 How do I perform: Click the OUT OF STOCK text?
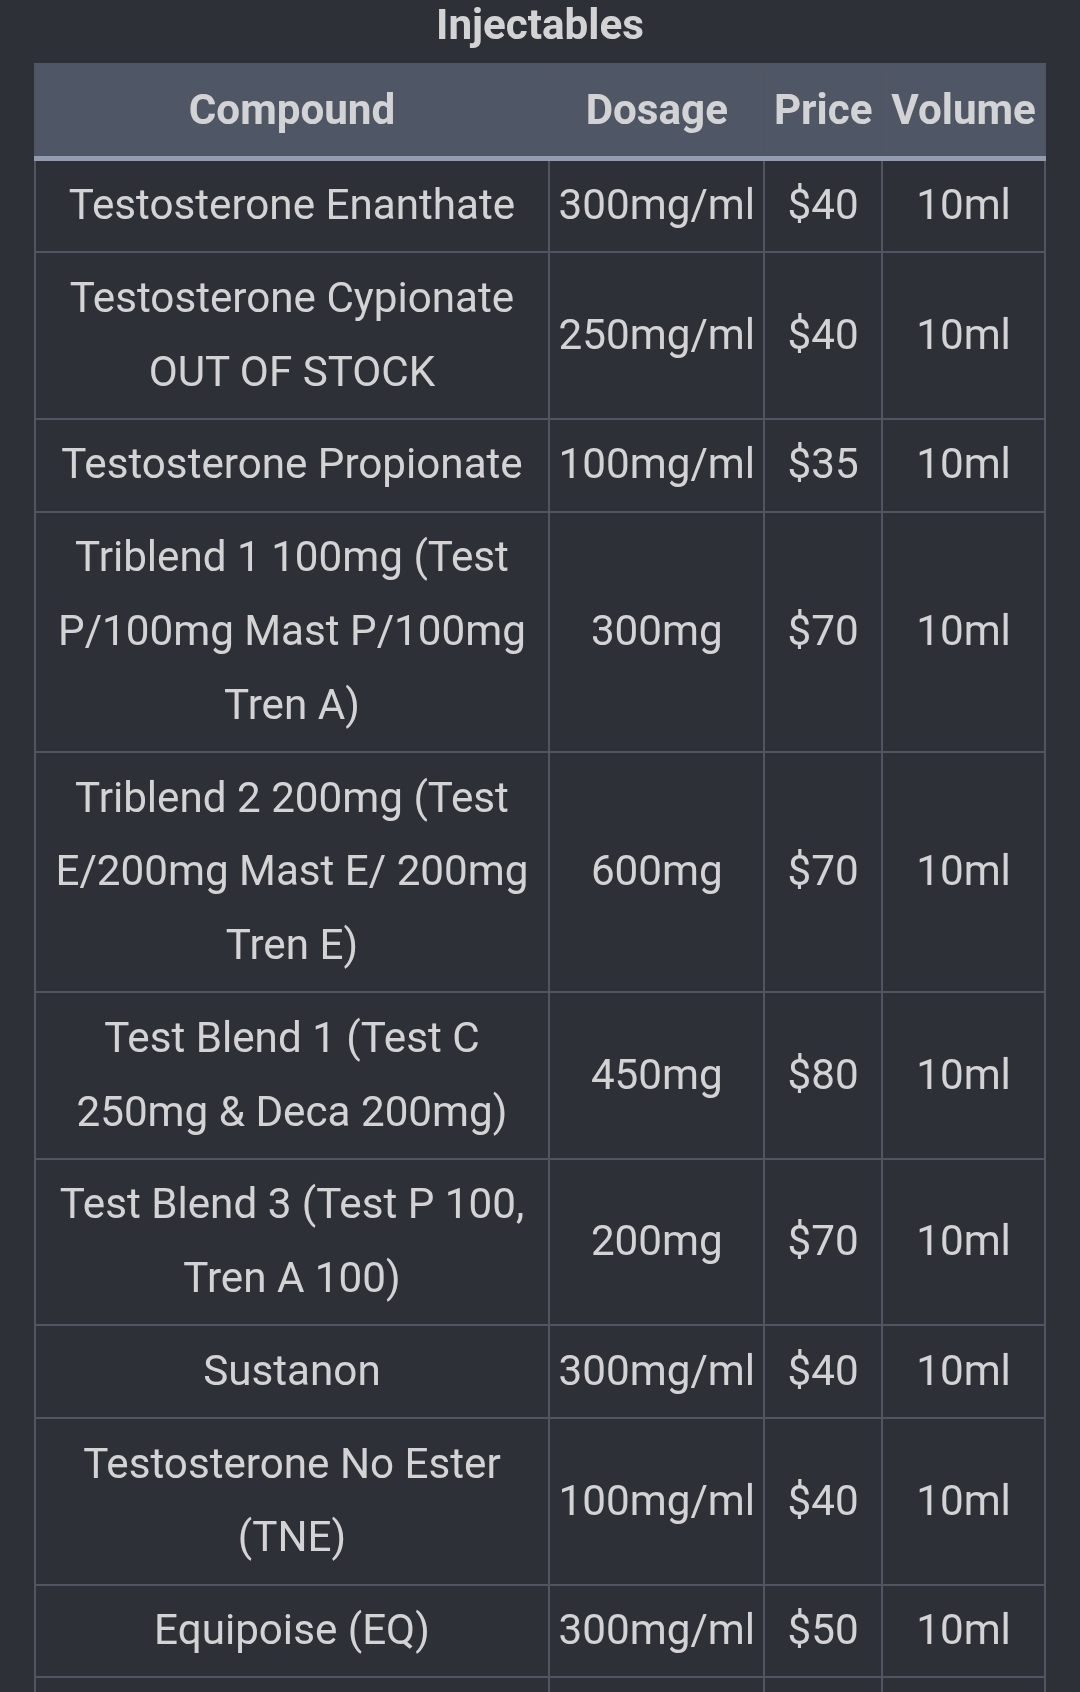pos(292,372)
